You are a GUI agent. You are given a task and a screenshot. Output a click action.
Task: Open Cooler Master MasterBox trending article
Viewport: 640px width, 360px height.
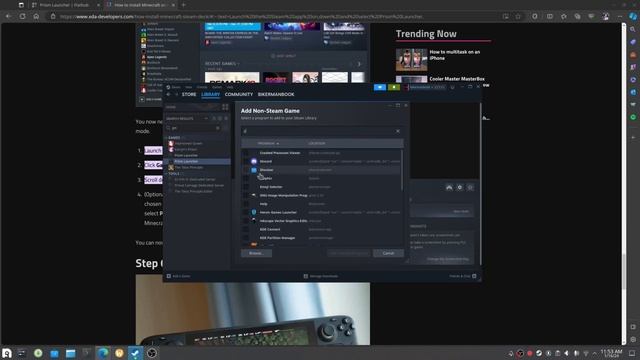[457, 79]
